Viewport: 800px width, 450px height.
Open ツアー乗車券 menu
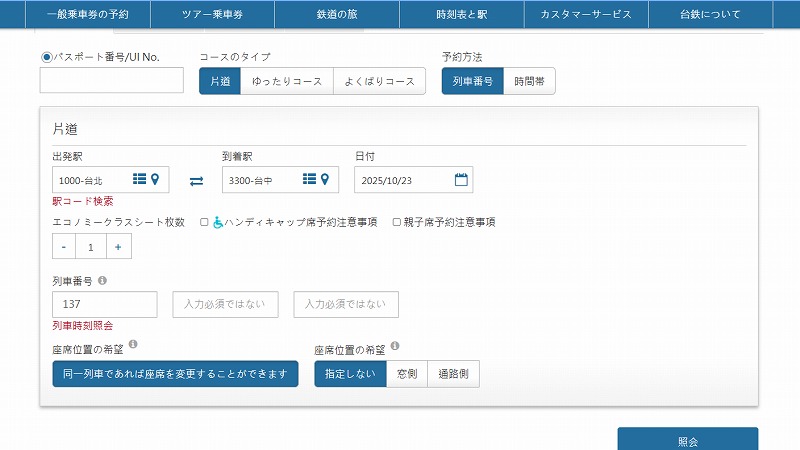212,14
